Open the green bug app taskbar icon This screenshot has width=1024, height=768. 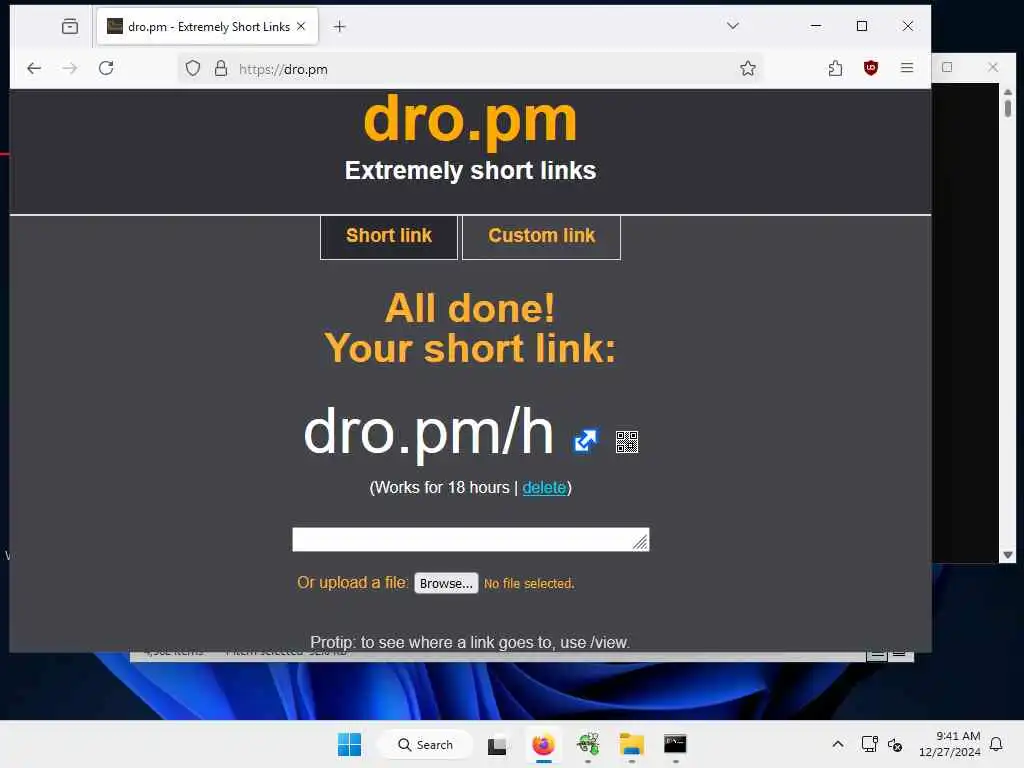pos(588,744)
